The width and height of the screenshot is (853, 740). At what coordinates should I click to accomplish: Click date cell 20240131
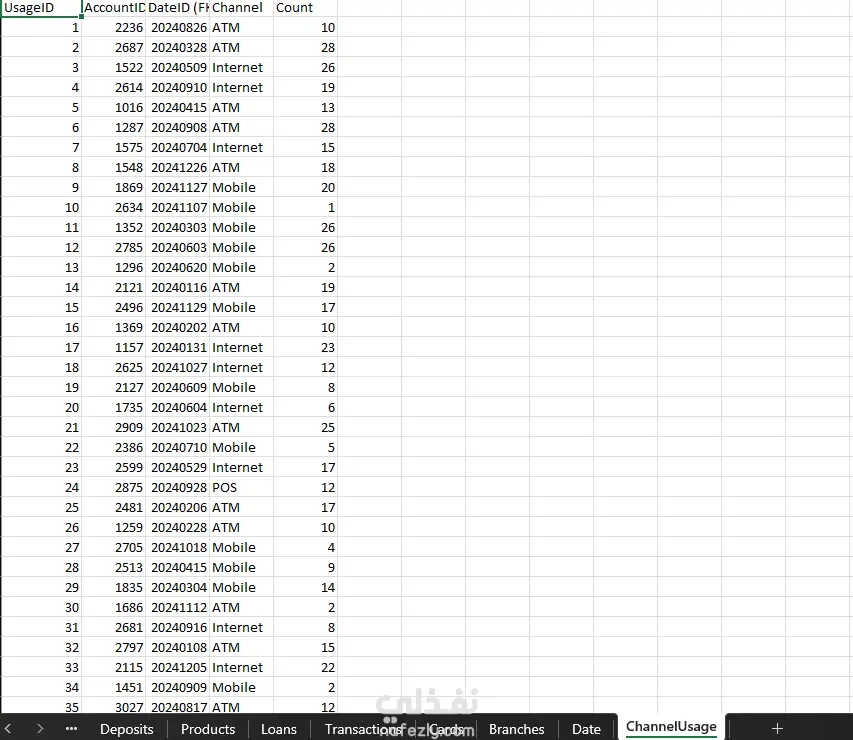(177, 347)
